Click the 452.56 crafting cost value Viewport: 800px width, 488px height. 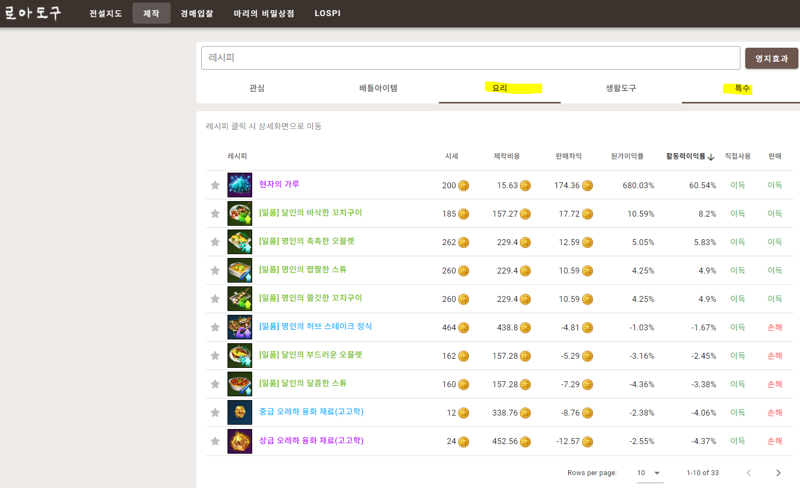pyautogui.click(x=505, y=441)
